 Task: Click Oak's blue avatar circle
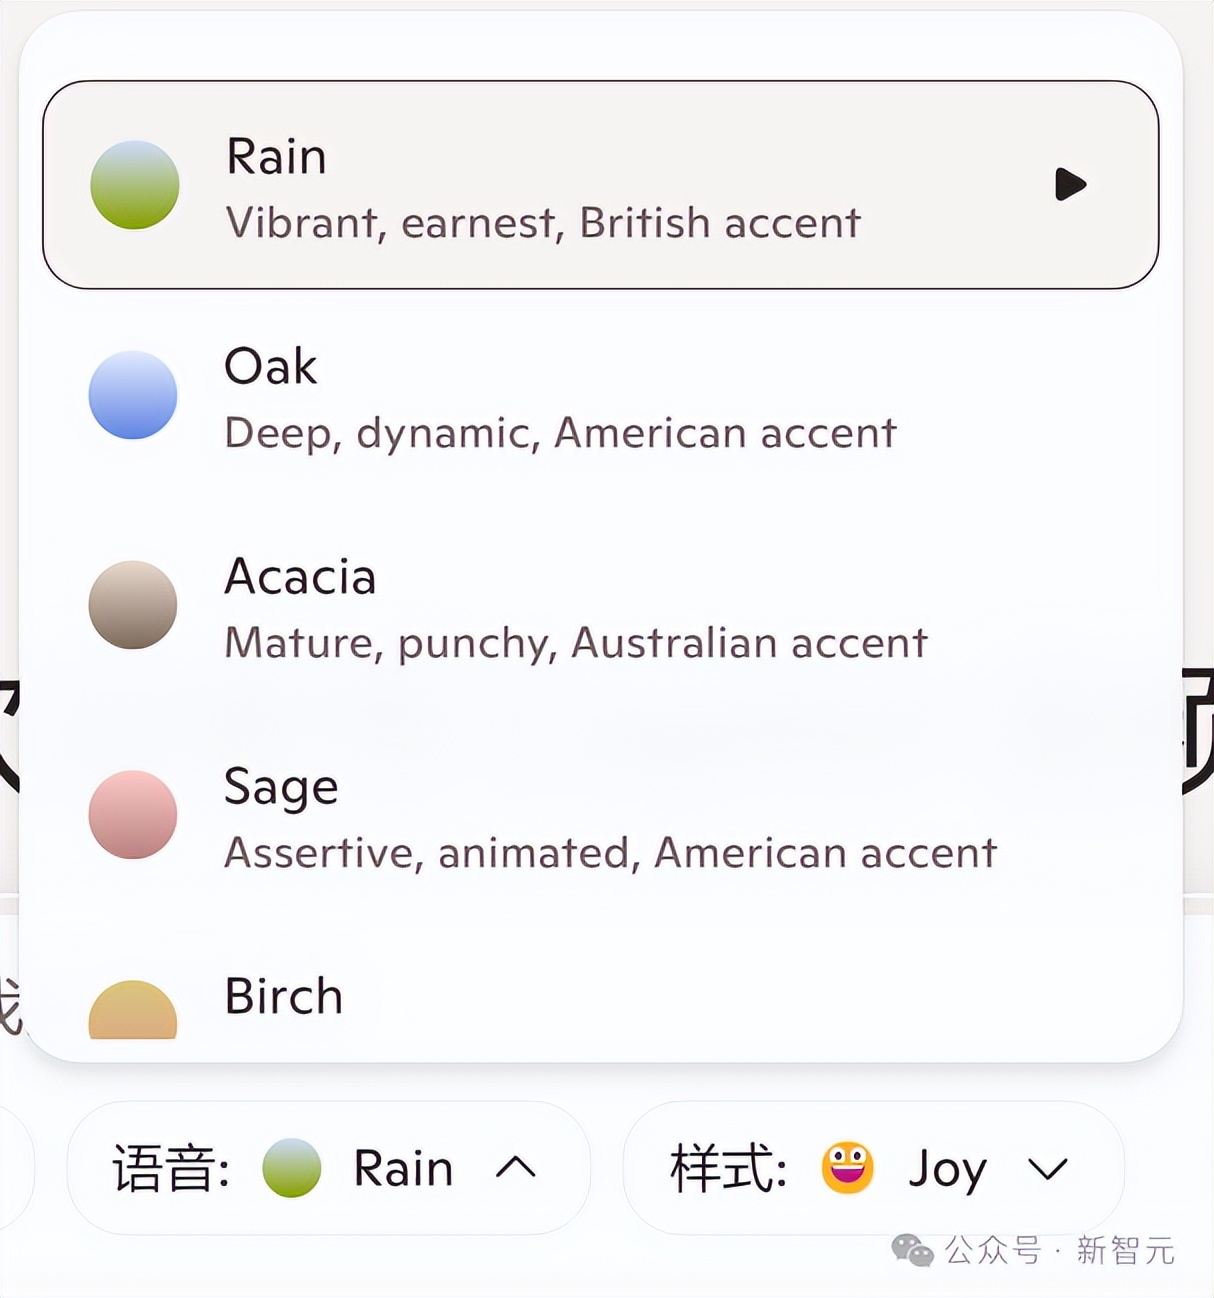(133, 395)
